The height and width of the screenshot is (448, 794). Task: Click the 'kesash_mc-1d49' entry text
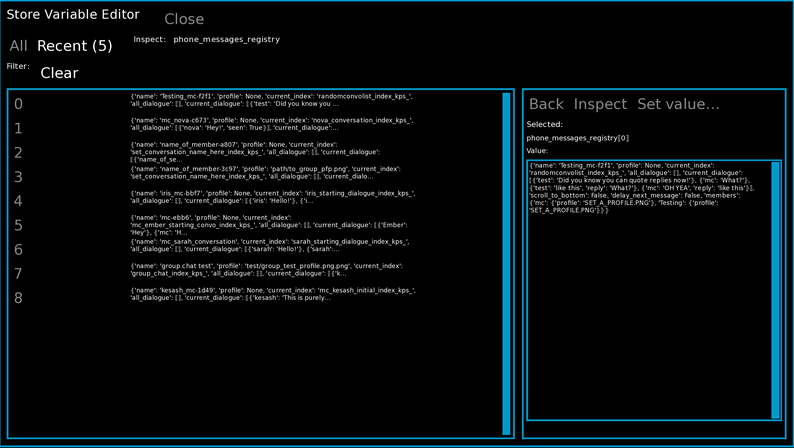[x=273, y=295]
